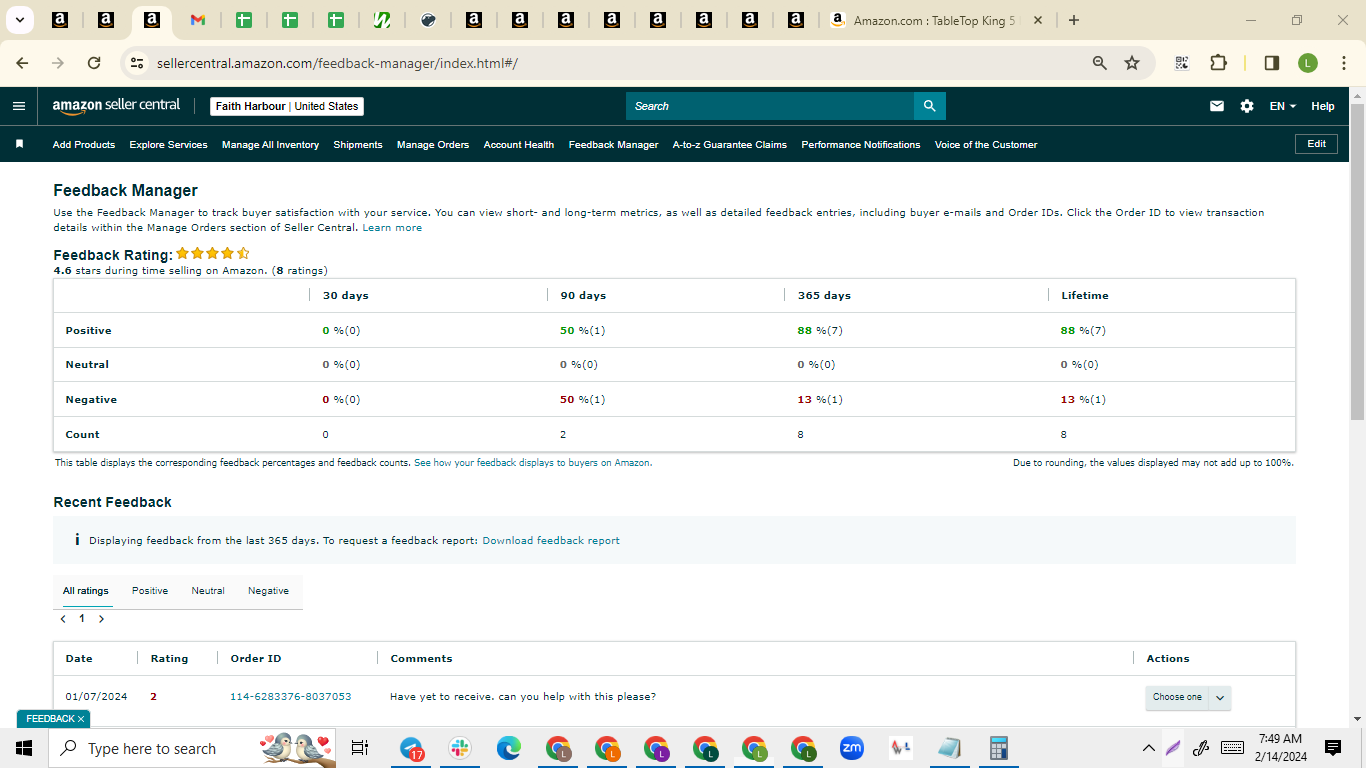Open the Seller Central settings gear
Image resolution: width=1366 pixels, height=768 pixels.
tap(1247, 106)
